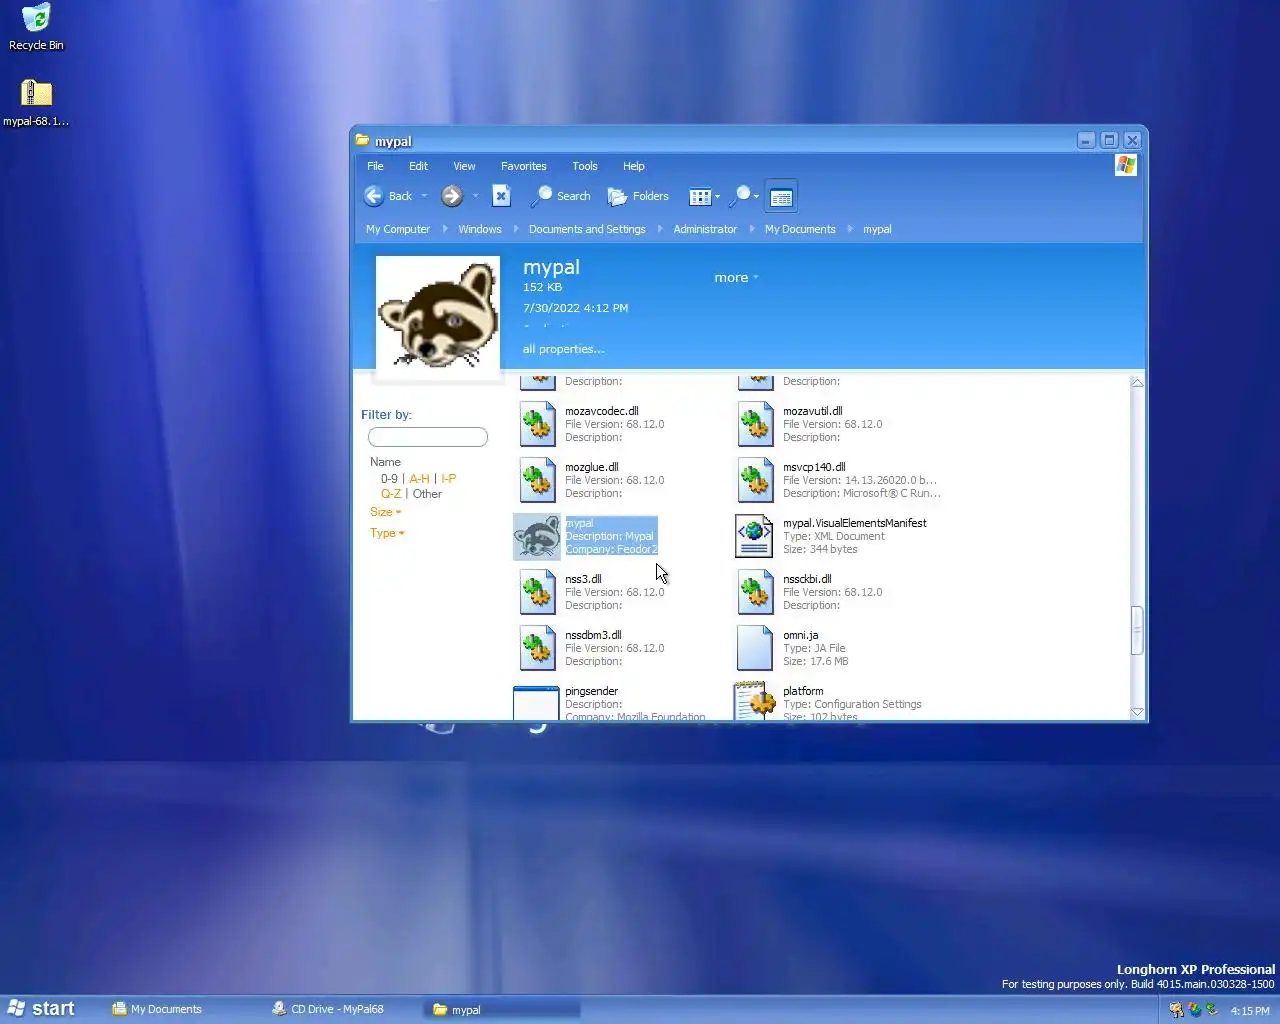Select nssckbi.dll file icon
The width and height of the screenshot is (1280, 1024).
click(755, 592)
